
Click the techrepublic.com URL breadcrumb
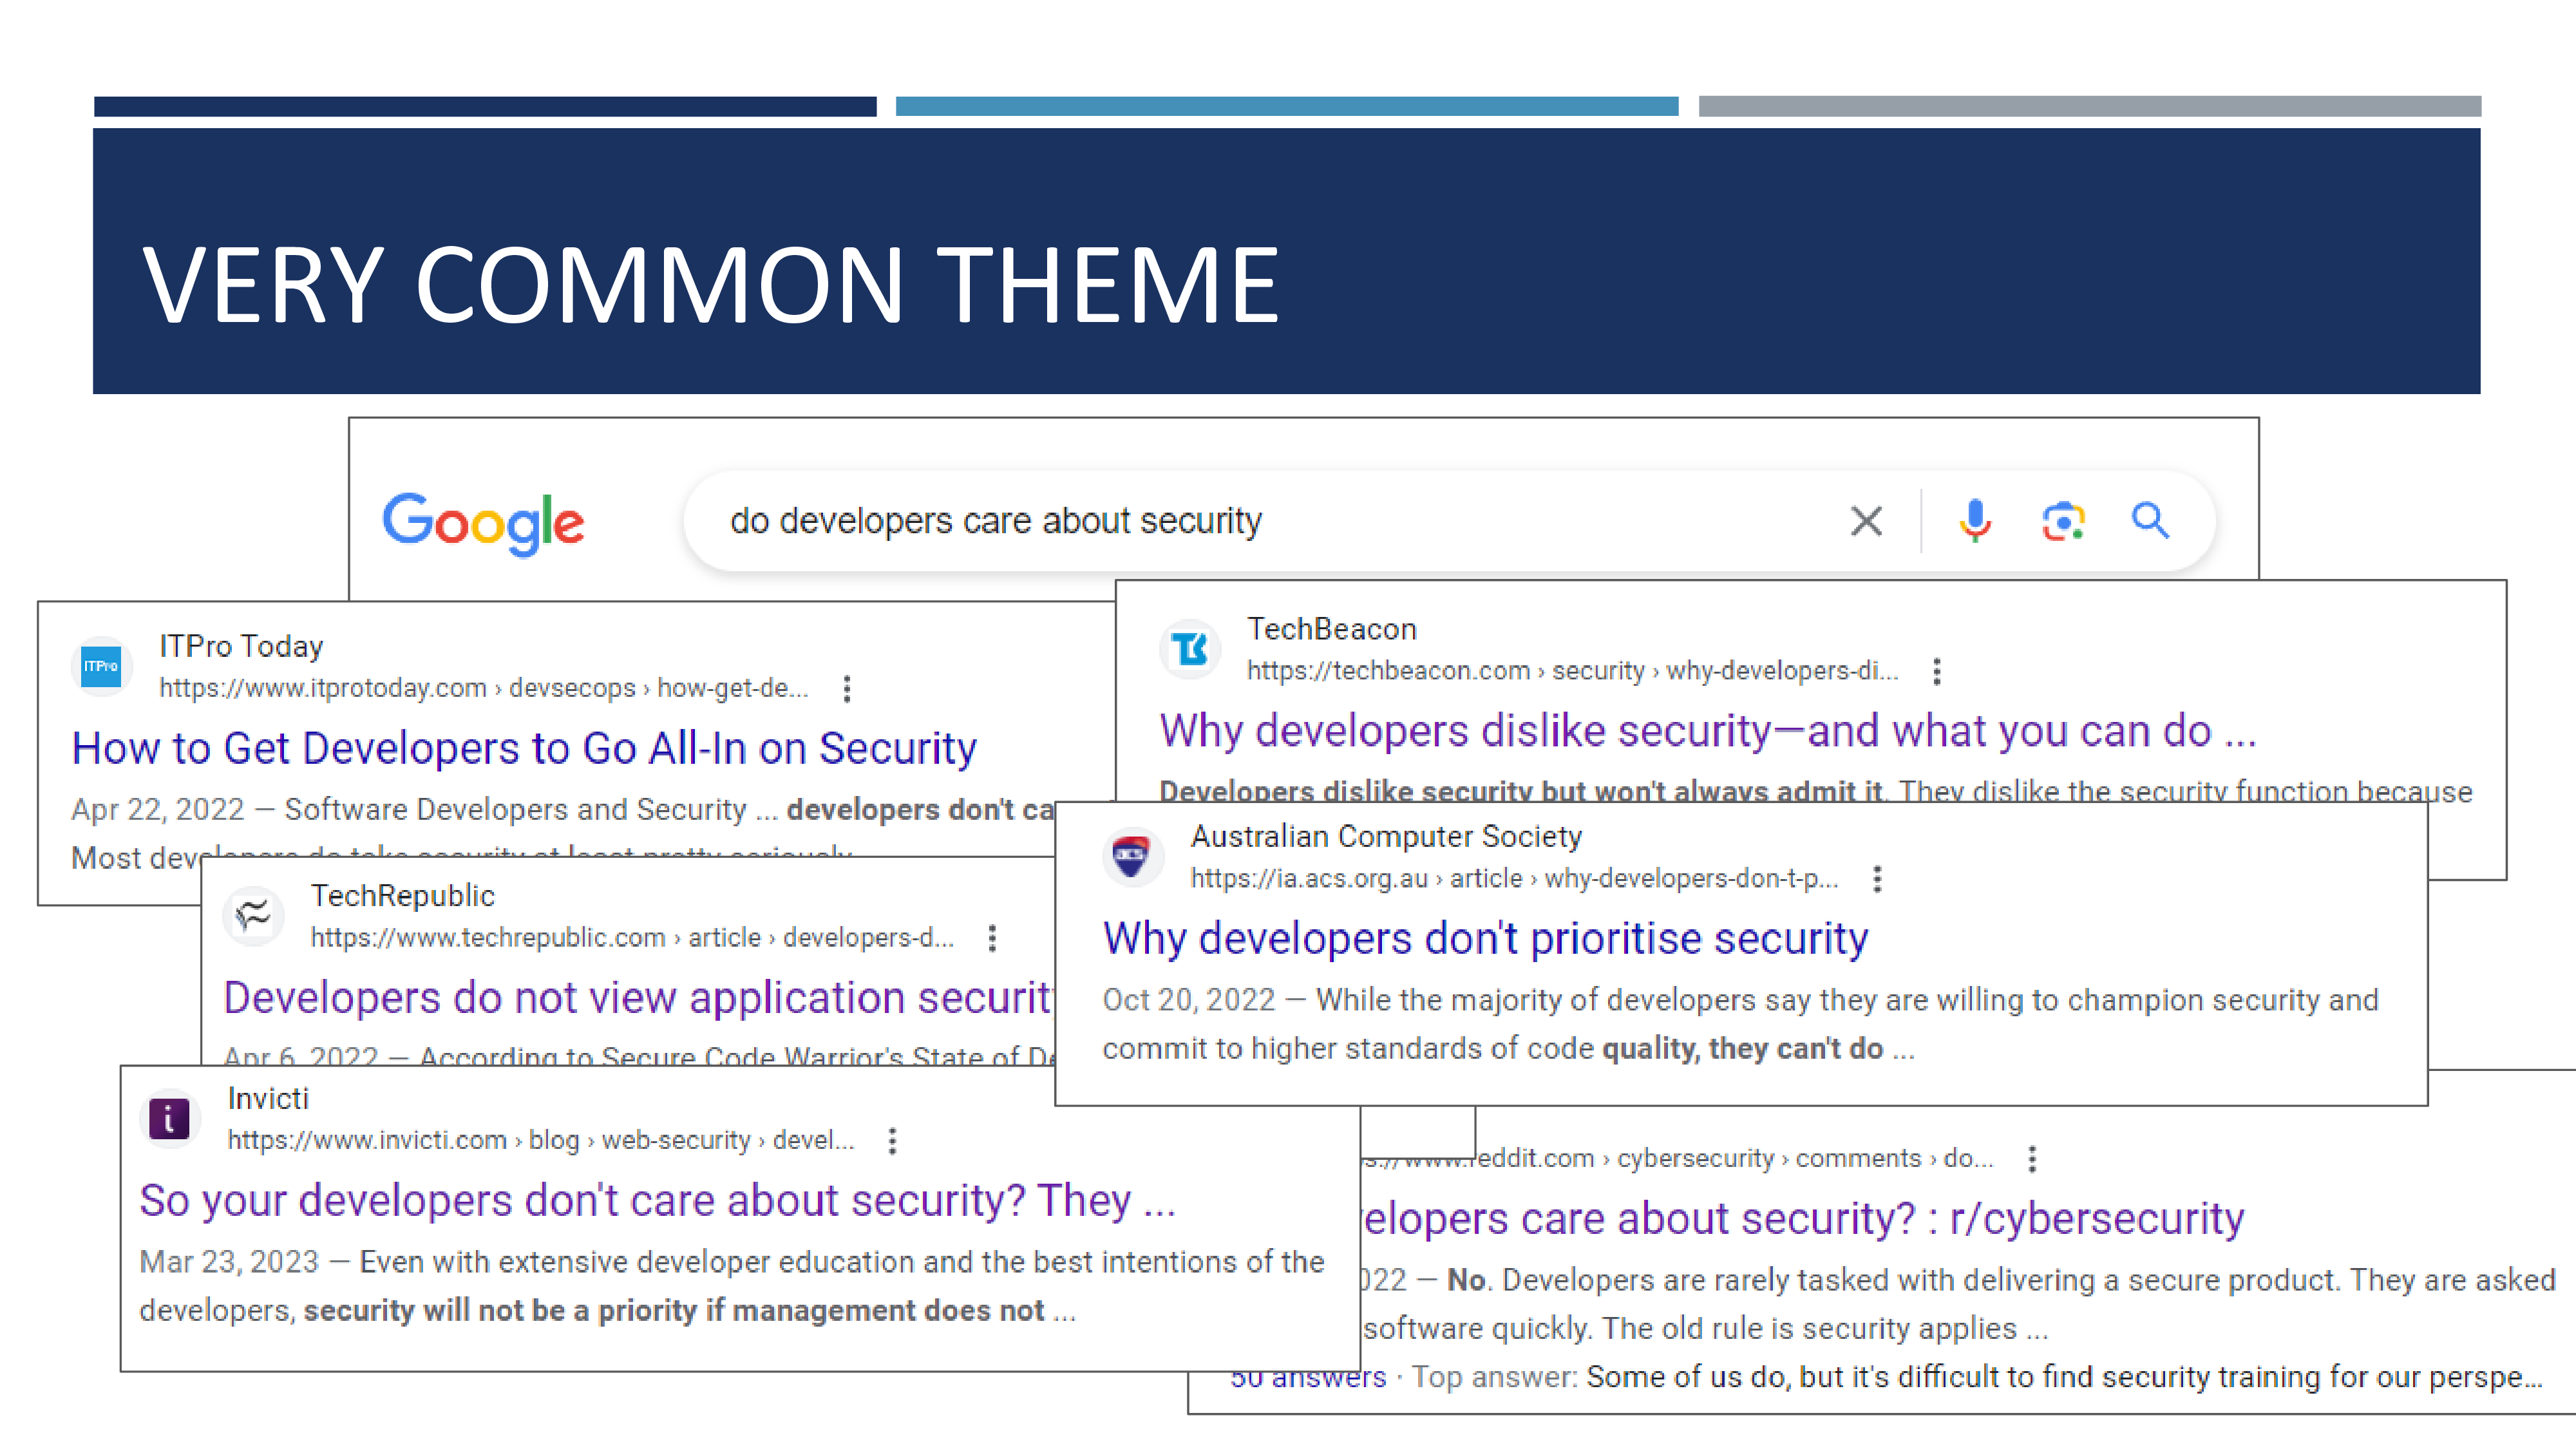tap(632, 938)
